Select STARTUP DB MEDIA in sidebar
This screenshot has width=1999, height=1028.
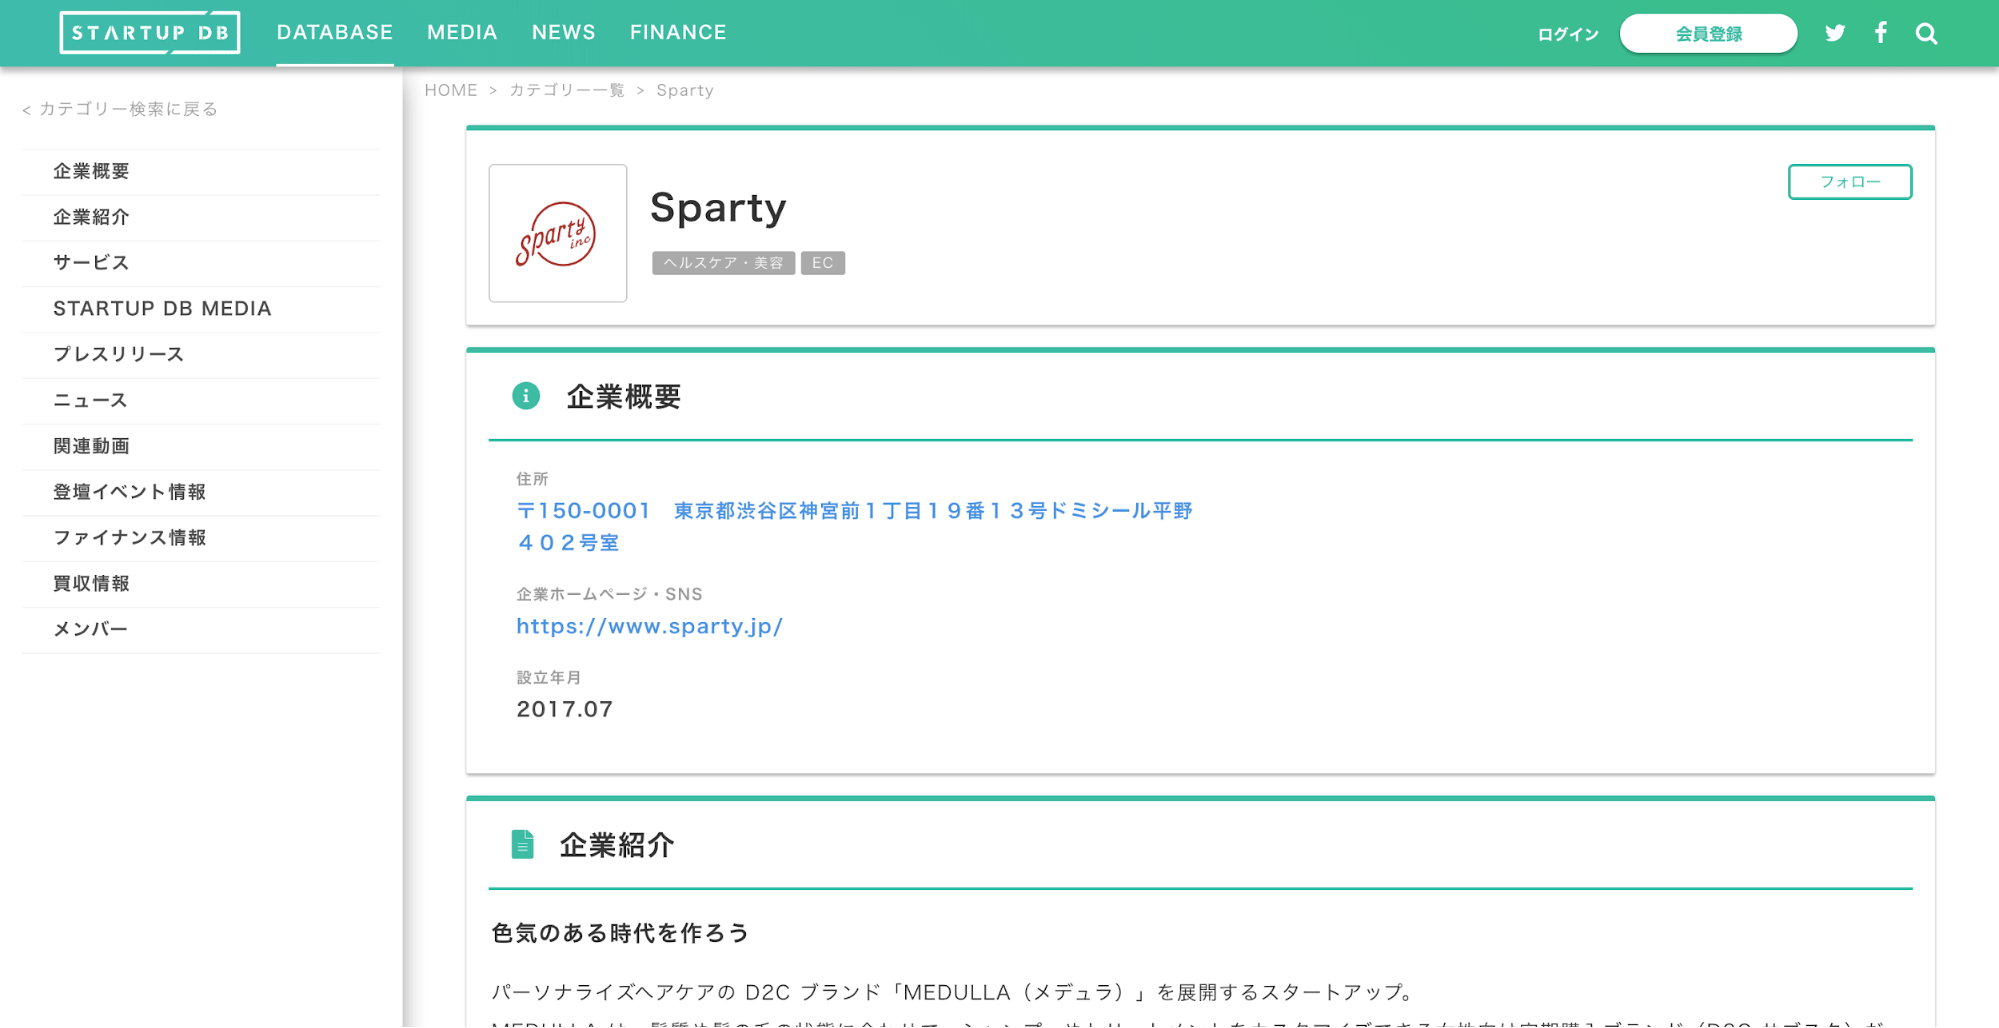point(201,309)
